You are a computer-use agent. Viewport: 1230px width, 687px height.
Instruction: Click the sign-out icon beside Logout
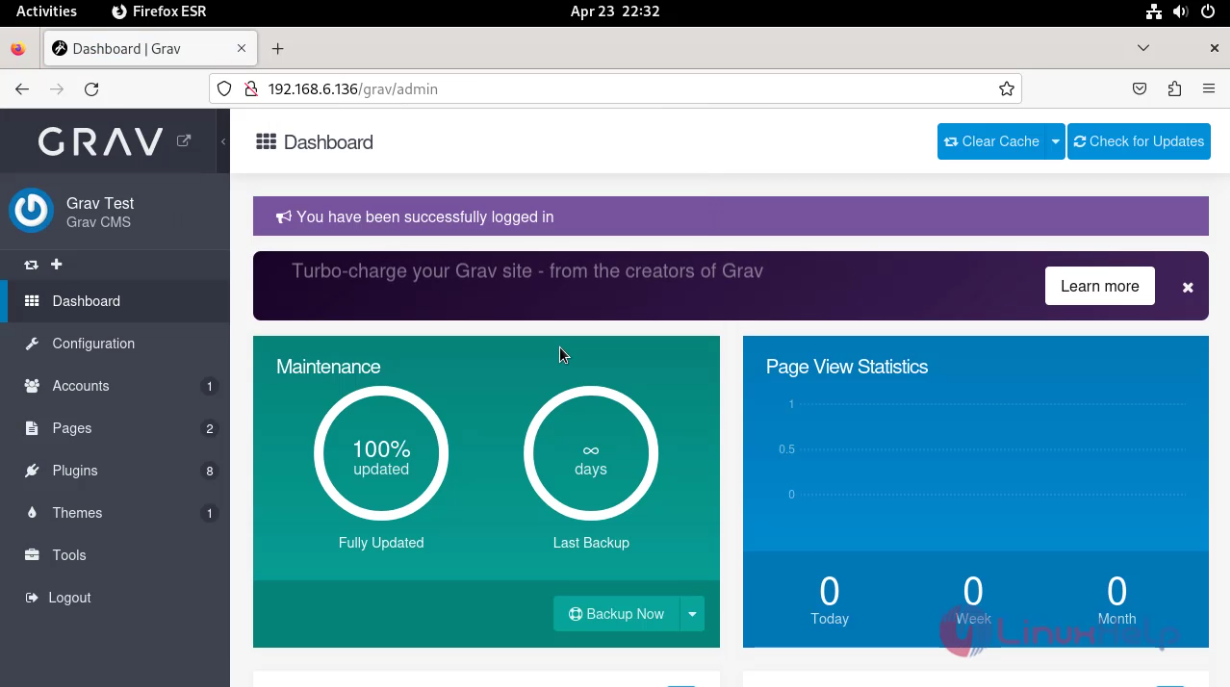point(31,597)
